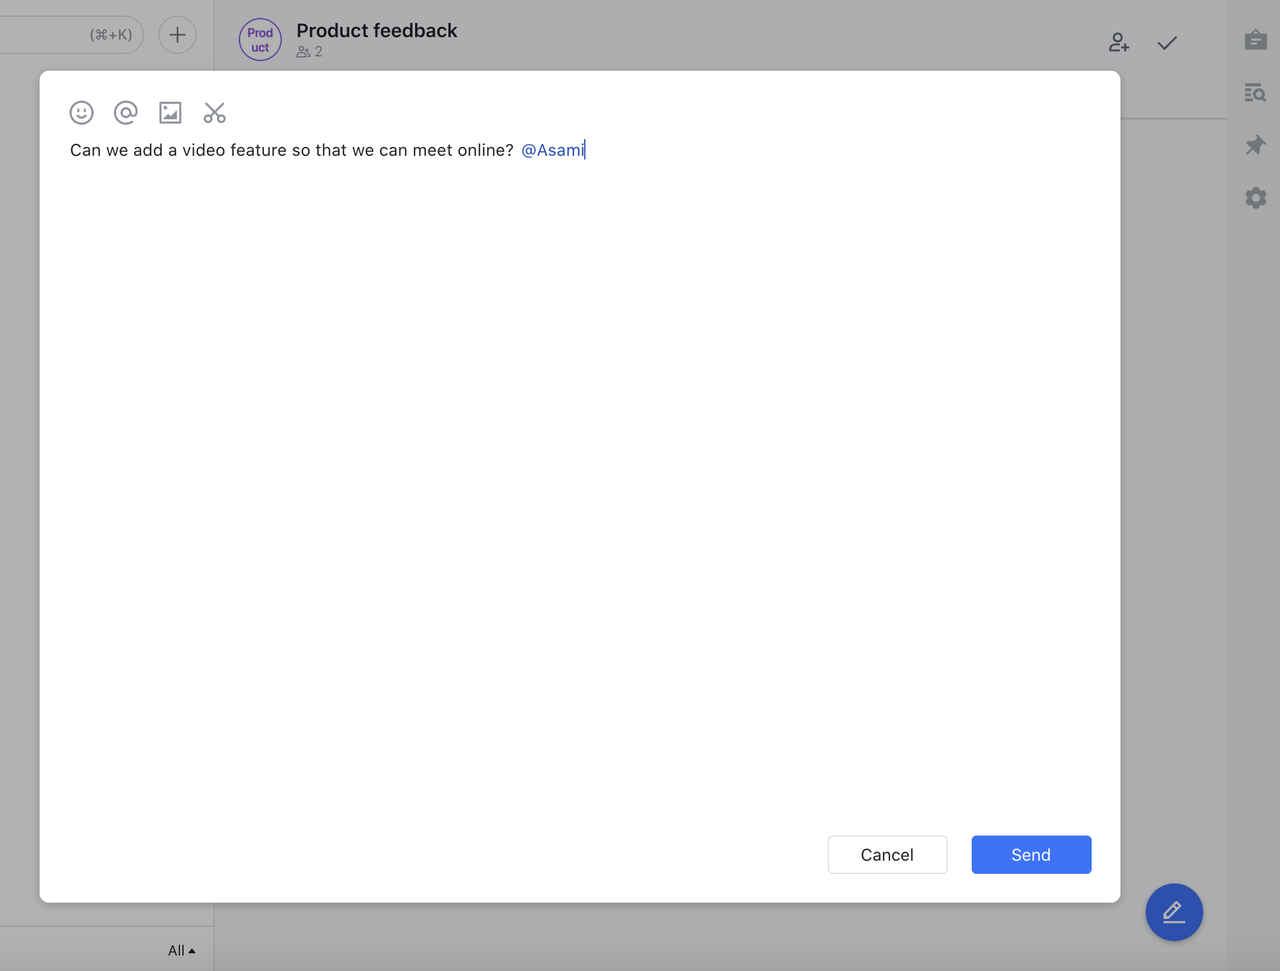
Task: Click the @ mention icon
Action: click(x=126, y=113)
